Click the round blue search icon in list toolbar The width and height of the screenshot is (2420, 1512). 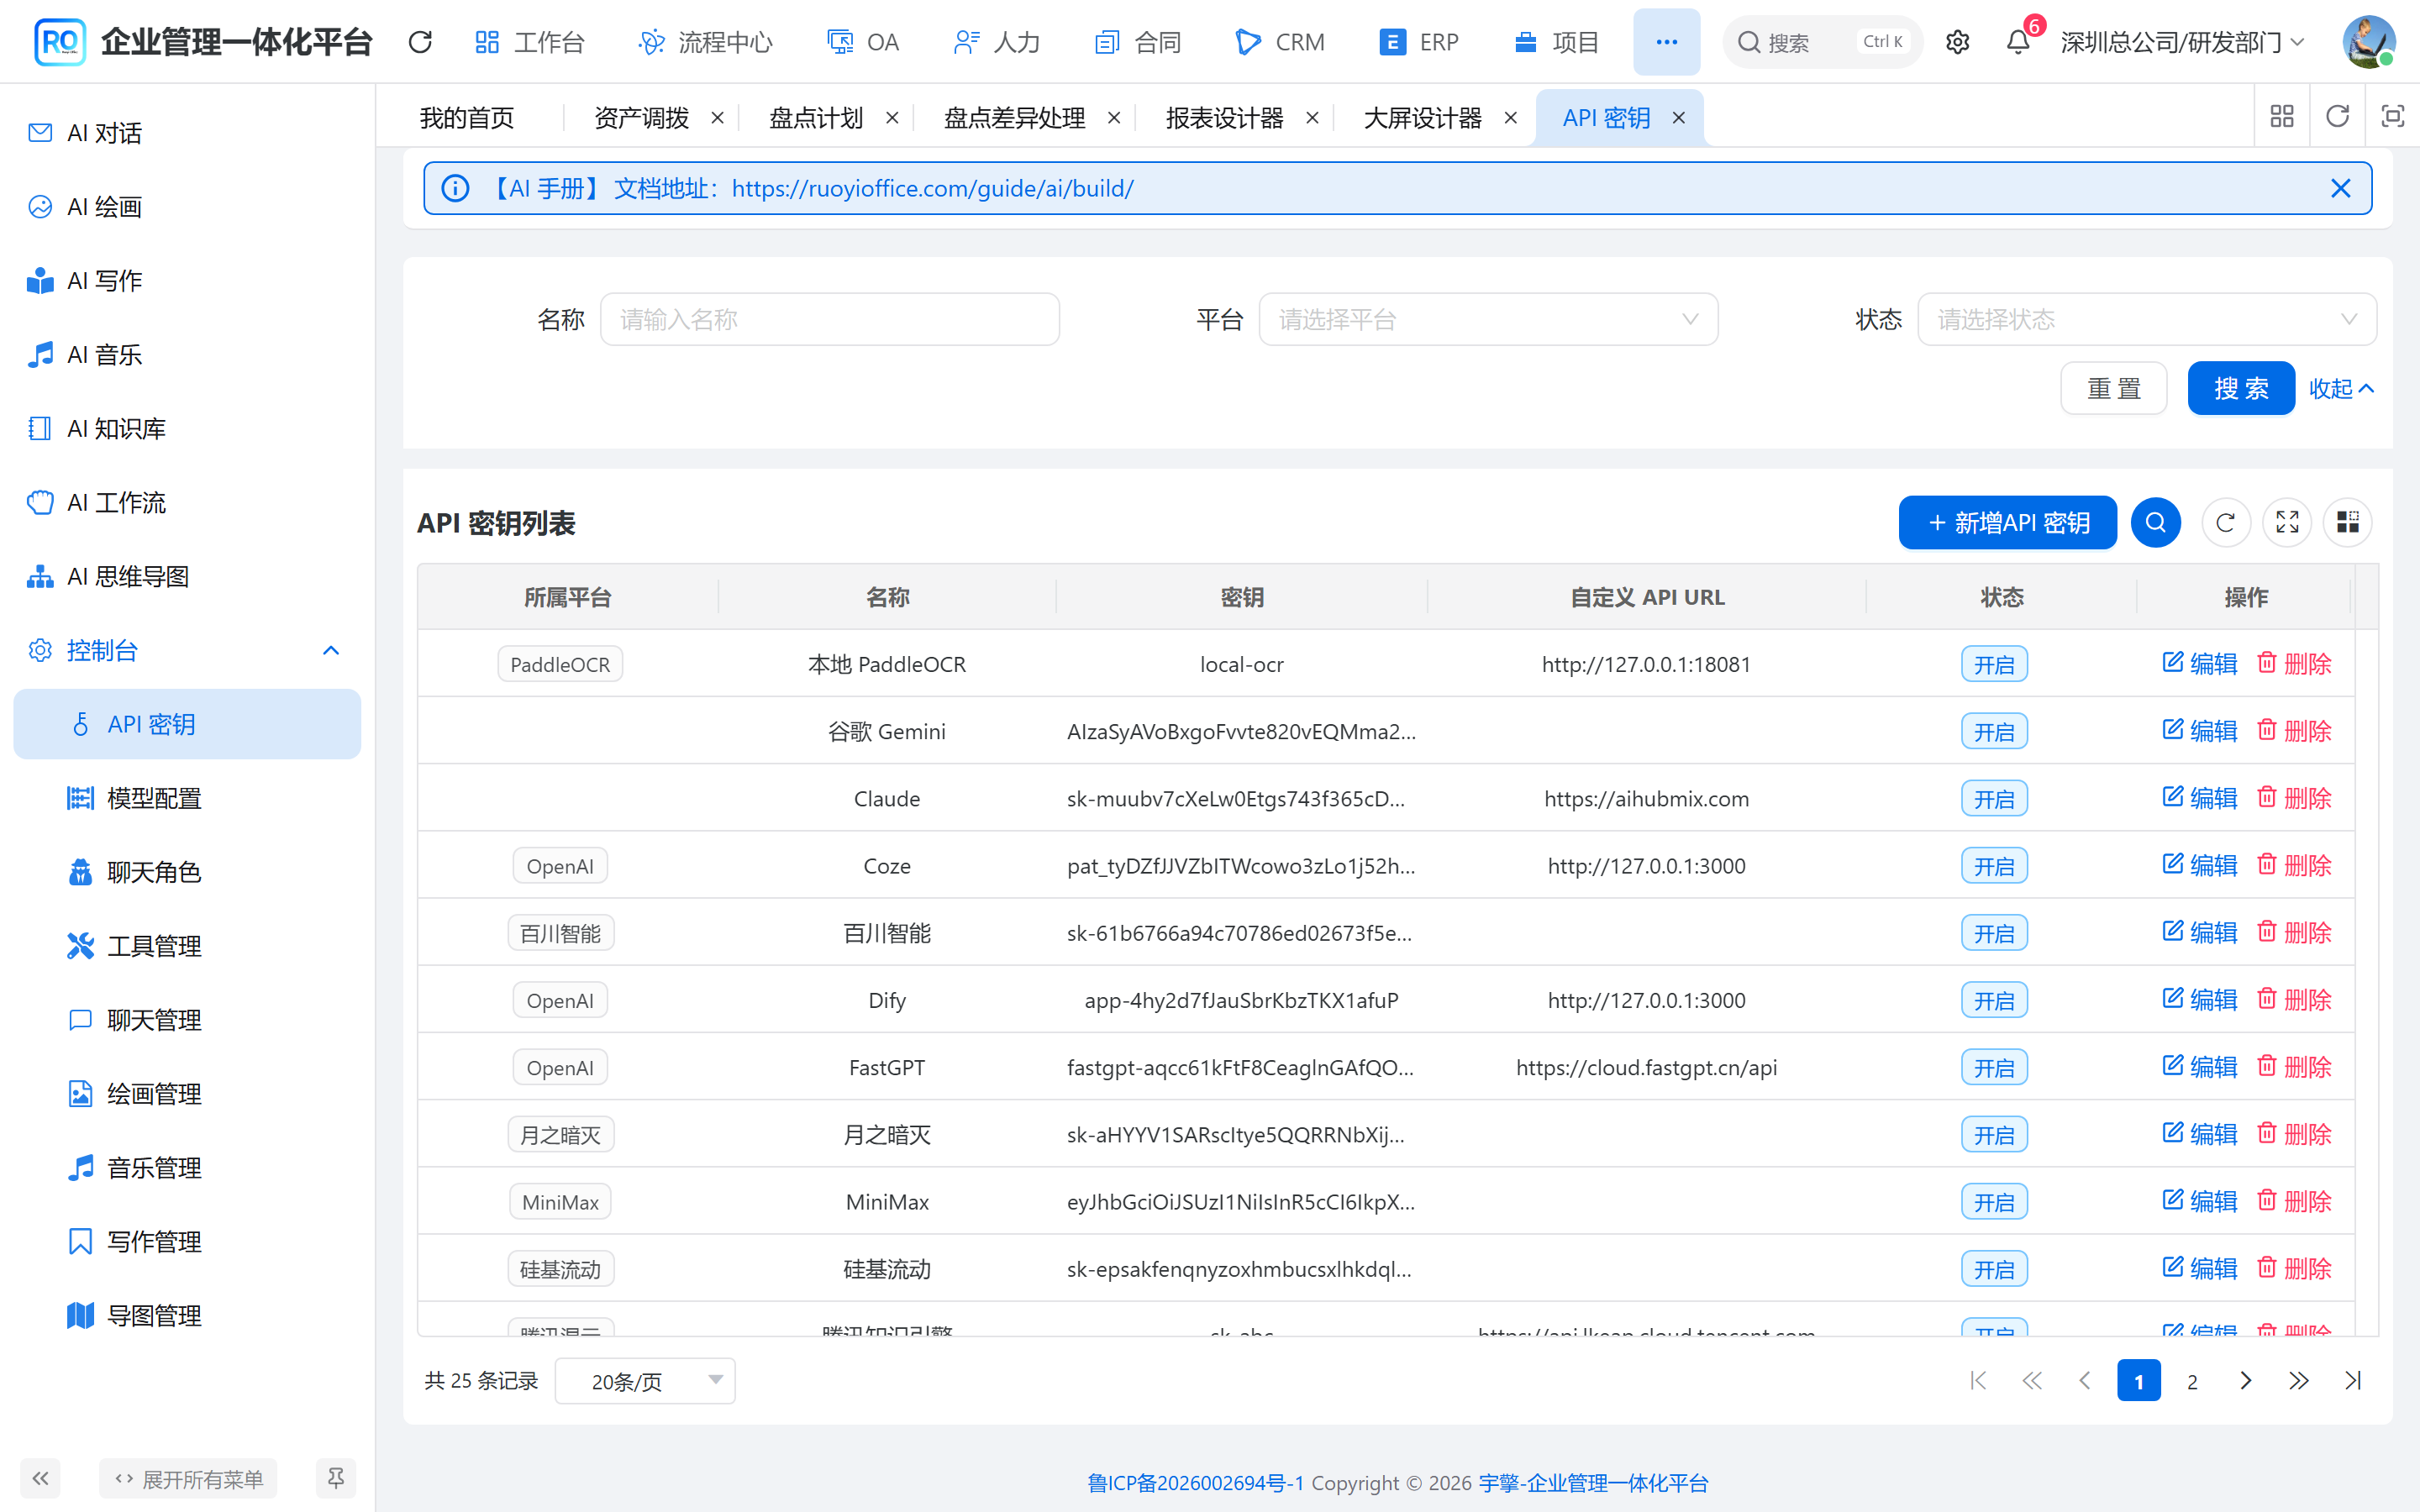click(x=2156, y=522)
